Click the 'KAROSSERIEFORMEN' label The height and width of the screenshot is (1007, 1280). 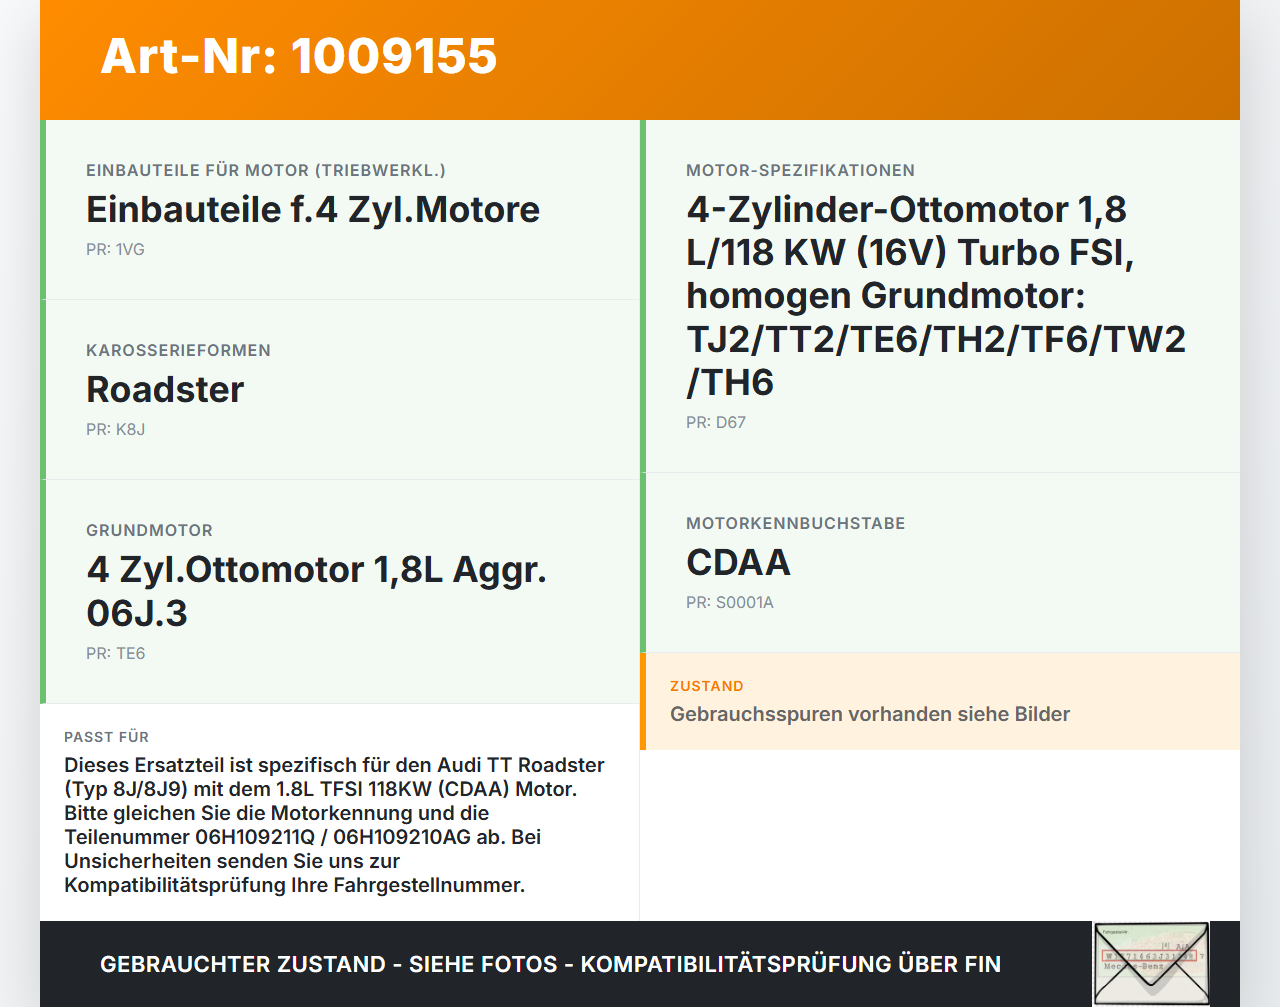click(x=178, y=350)
